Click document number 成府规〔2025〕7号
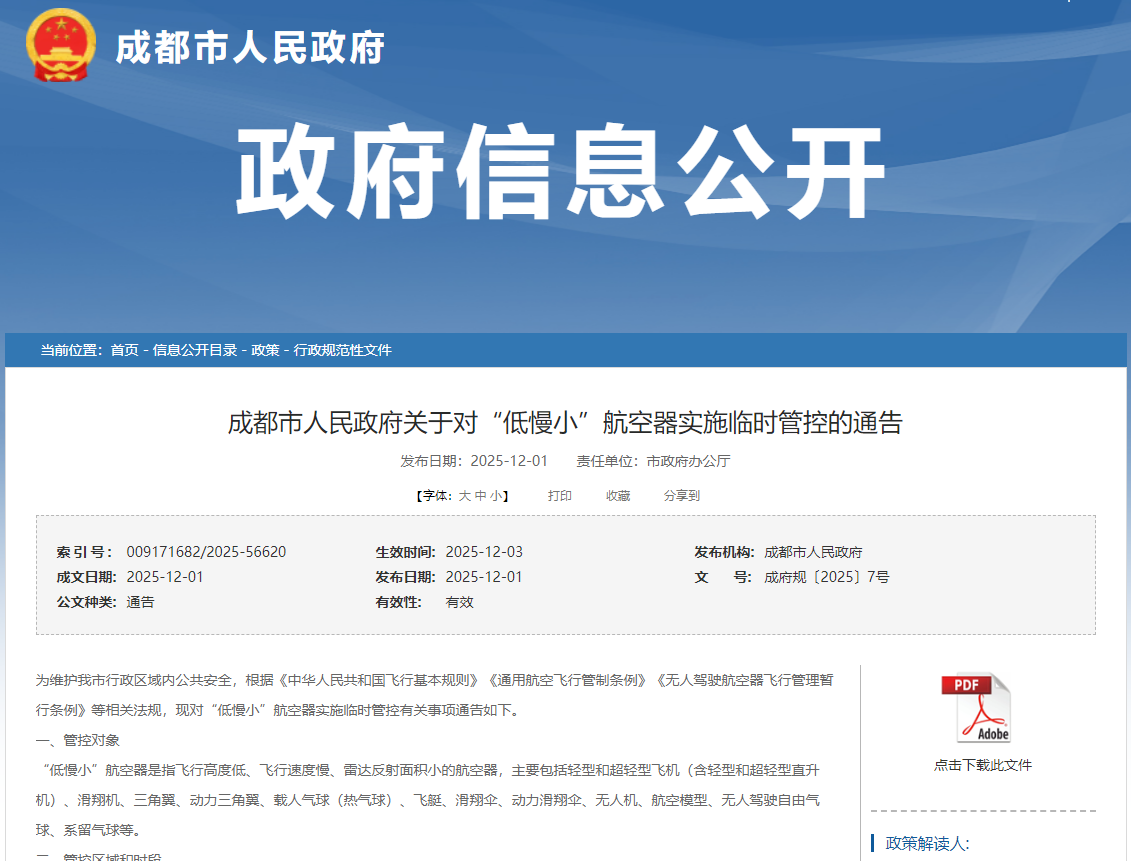 point(826,577)
